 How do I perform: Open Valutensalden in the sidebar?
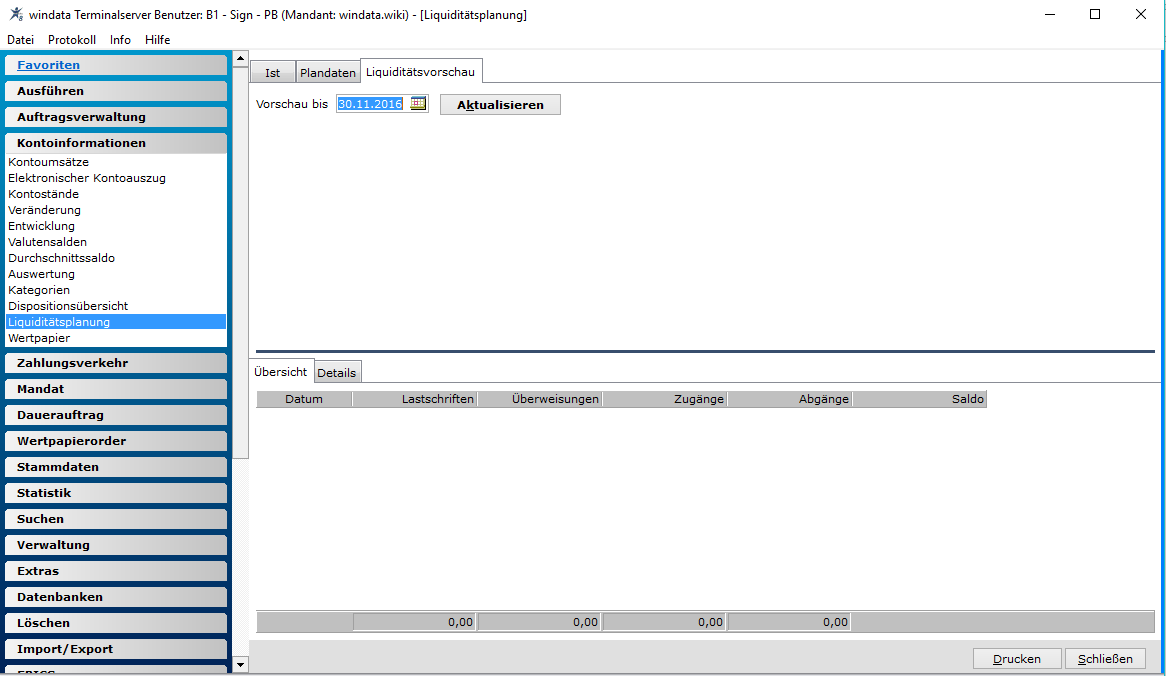pos(48,242)
